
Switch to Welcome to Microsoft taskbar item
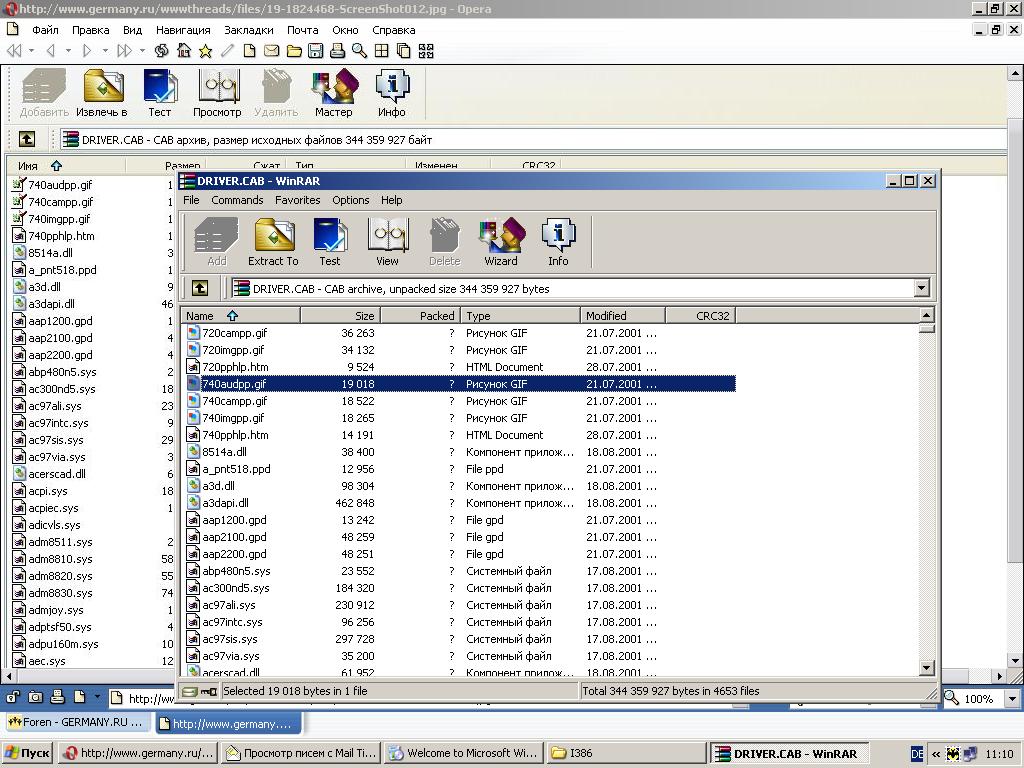pyautogui.click(x=464, y=753)
